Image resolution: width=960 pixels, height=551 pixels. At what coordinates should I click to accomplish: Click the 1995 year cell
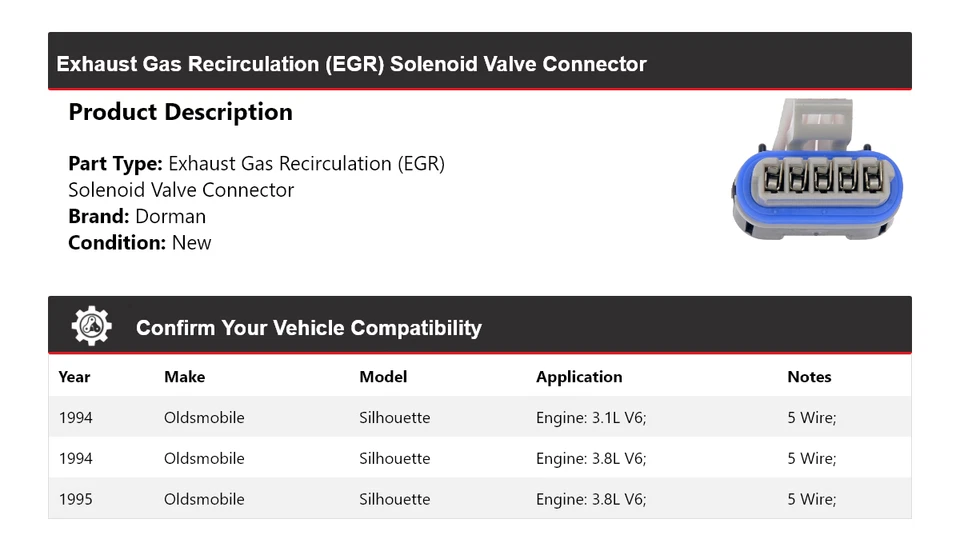point(76,499)
